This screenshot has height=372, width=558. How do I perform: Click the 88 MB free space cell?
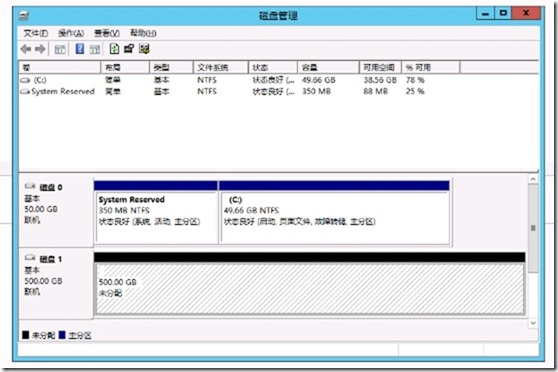tap(375, 91)
